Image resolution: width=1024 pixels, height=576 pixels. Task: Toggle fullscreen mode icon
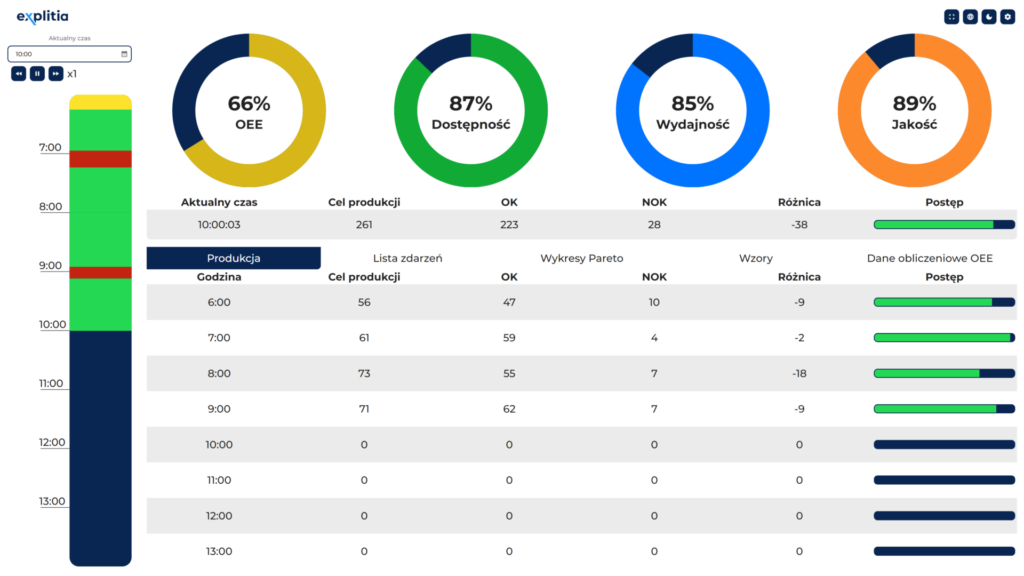[951, 17]
